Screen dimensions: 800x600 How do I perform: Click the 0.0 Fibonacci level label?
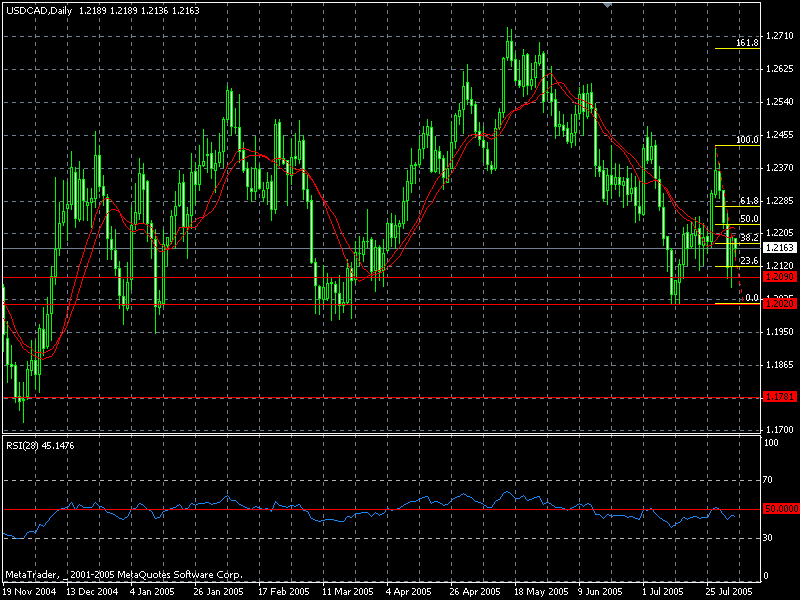pos(752,298)
